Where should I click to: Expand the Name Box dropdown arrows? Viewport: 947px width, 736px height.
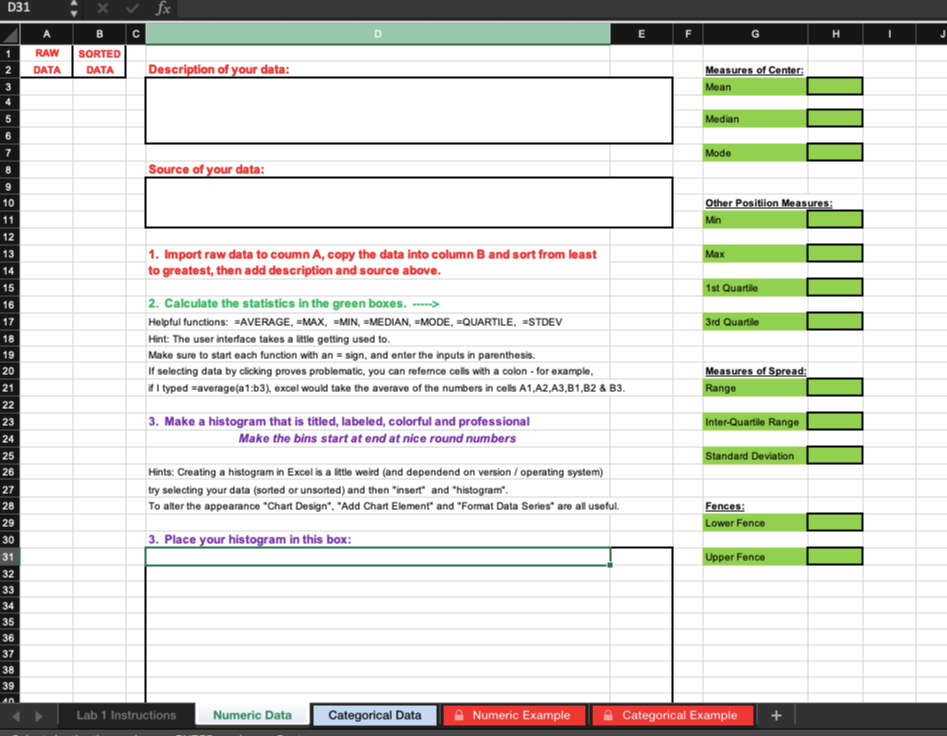click(74, 8)
